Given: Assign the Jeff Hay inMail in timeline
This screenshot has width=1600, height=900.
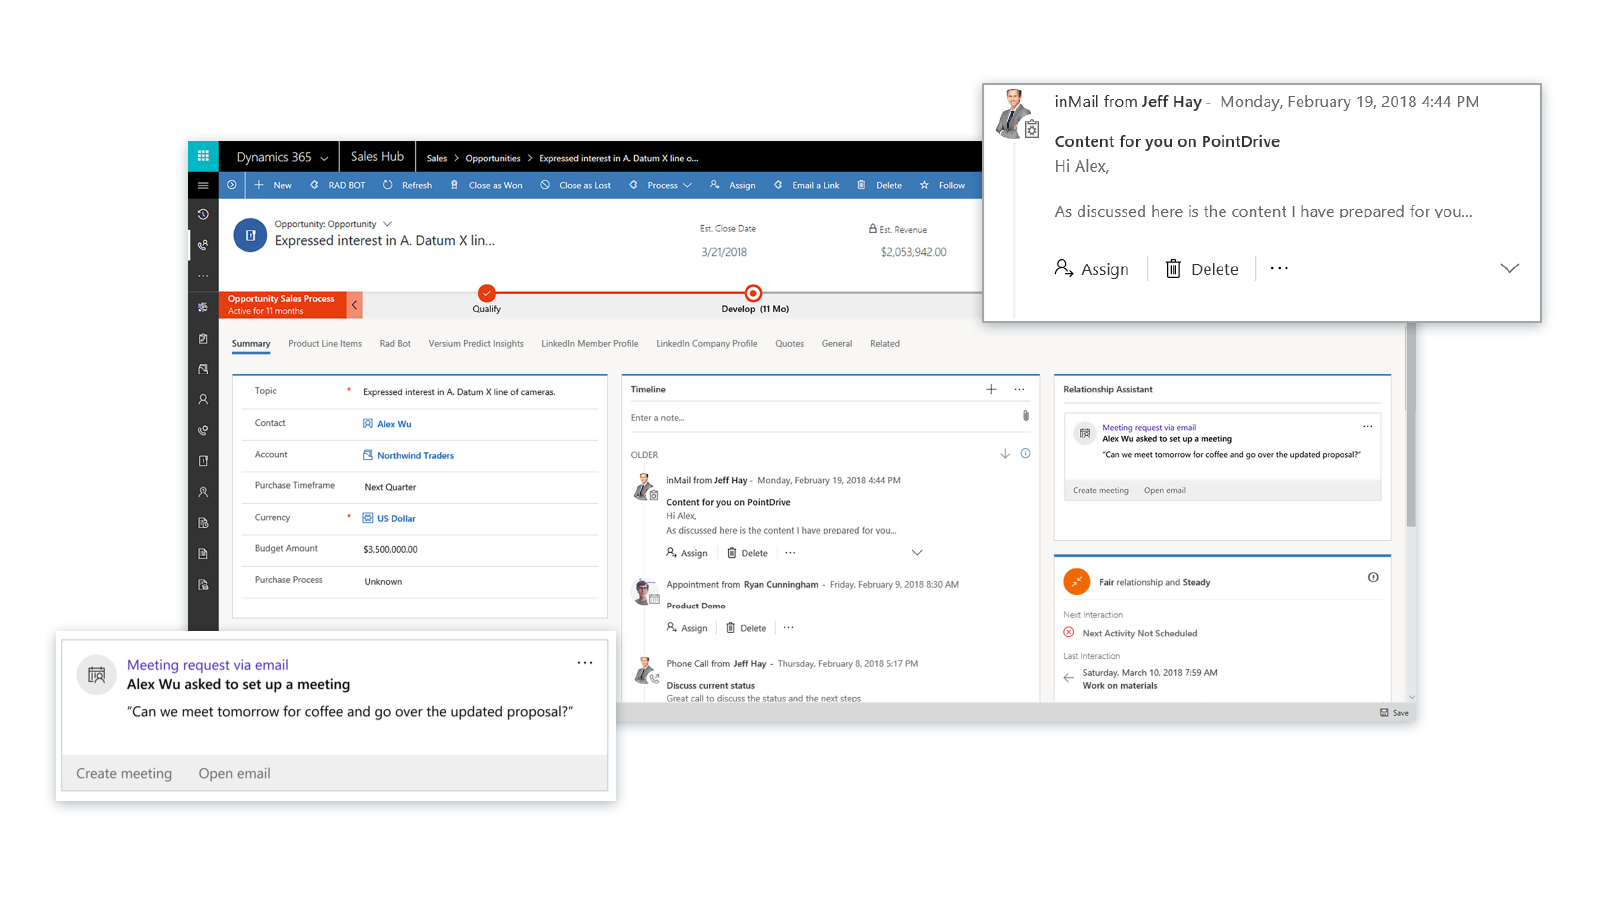Looking at the screenshot, I should click(x=687, y=553).
